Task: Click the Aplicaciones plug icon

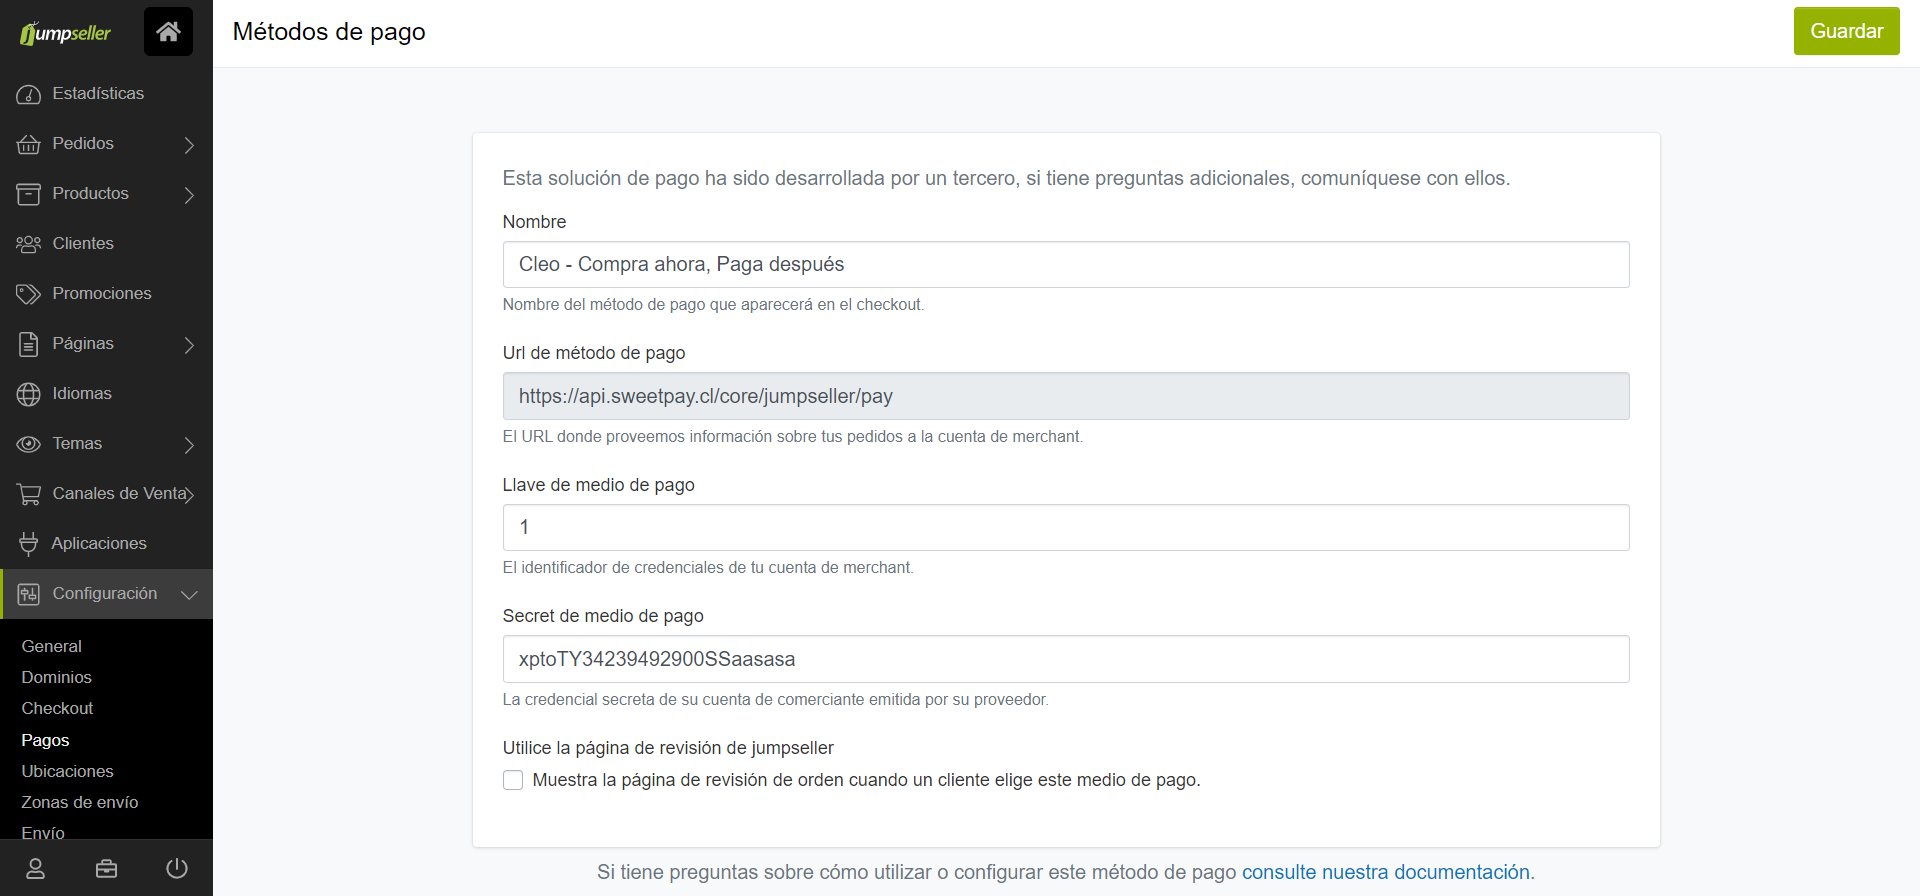Action: (x=28, y=544)
